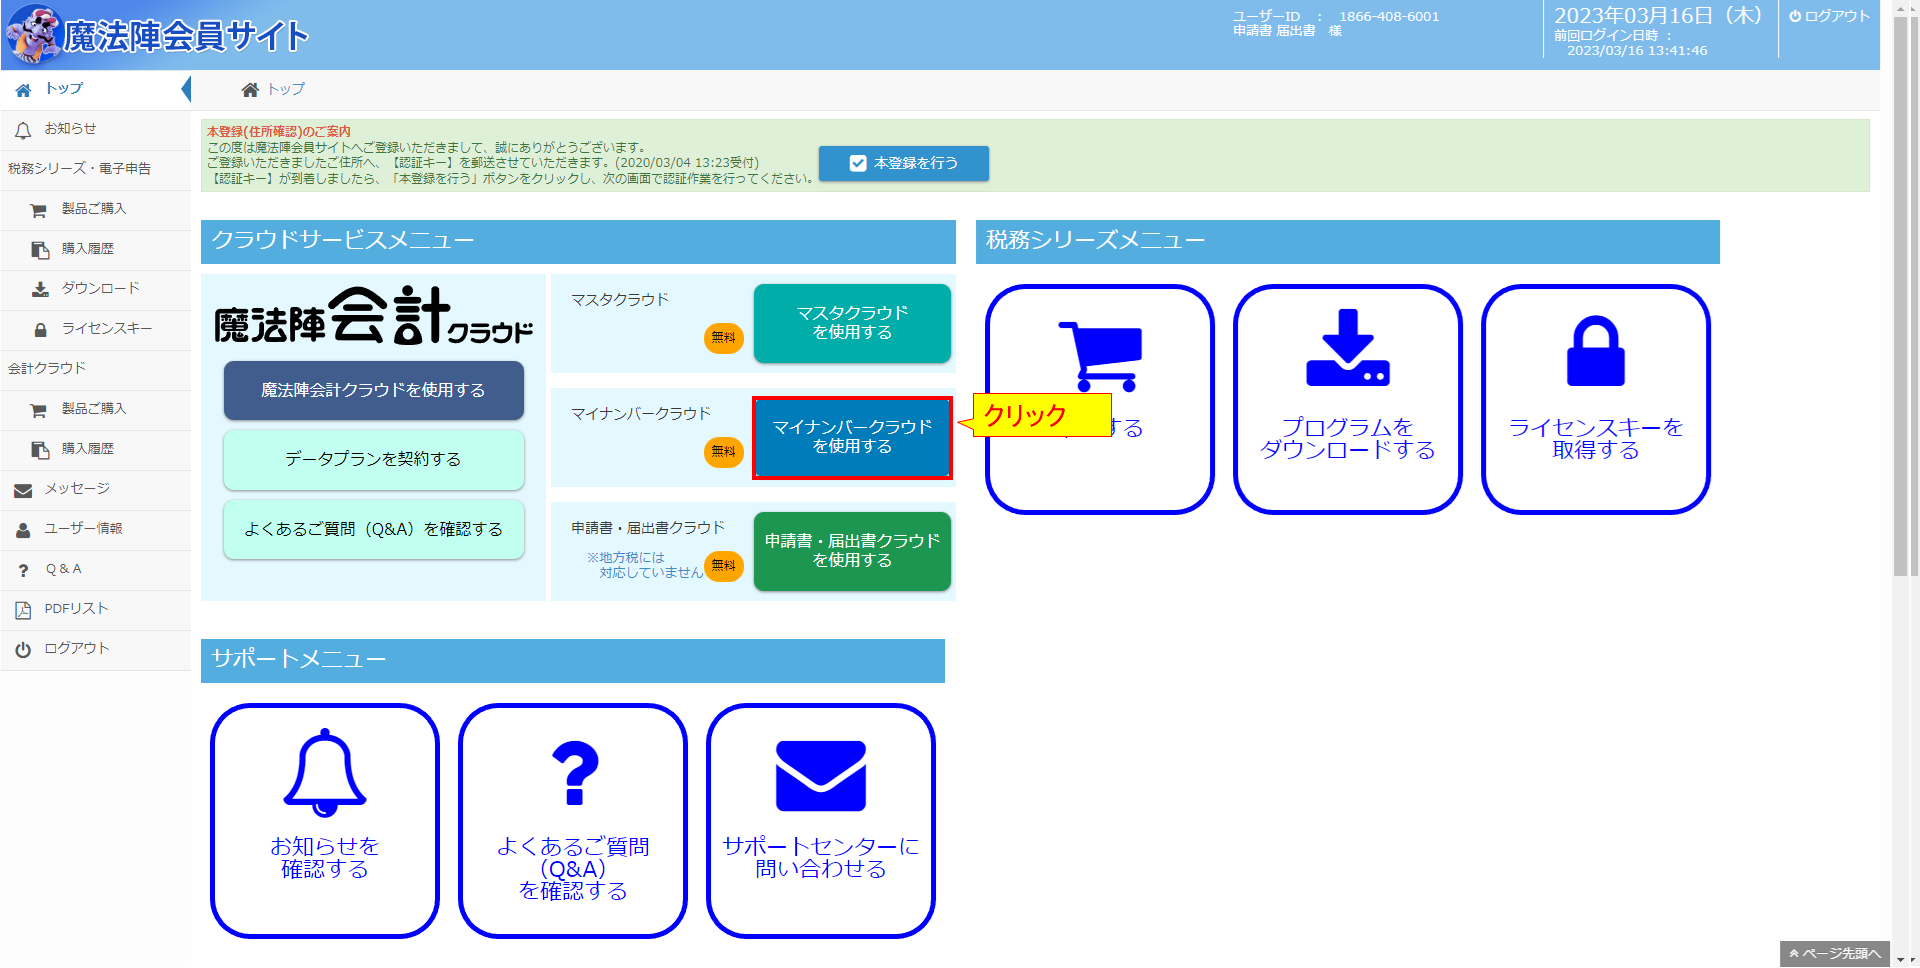Click マスタクラウドを使用する button
The image size is (1920, 968).
click(852, 323)
